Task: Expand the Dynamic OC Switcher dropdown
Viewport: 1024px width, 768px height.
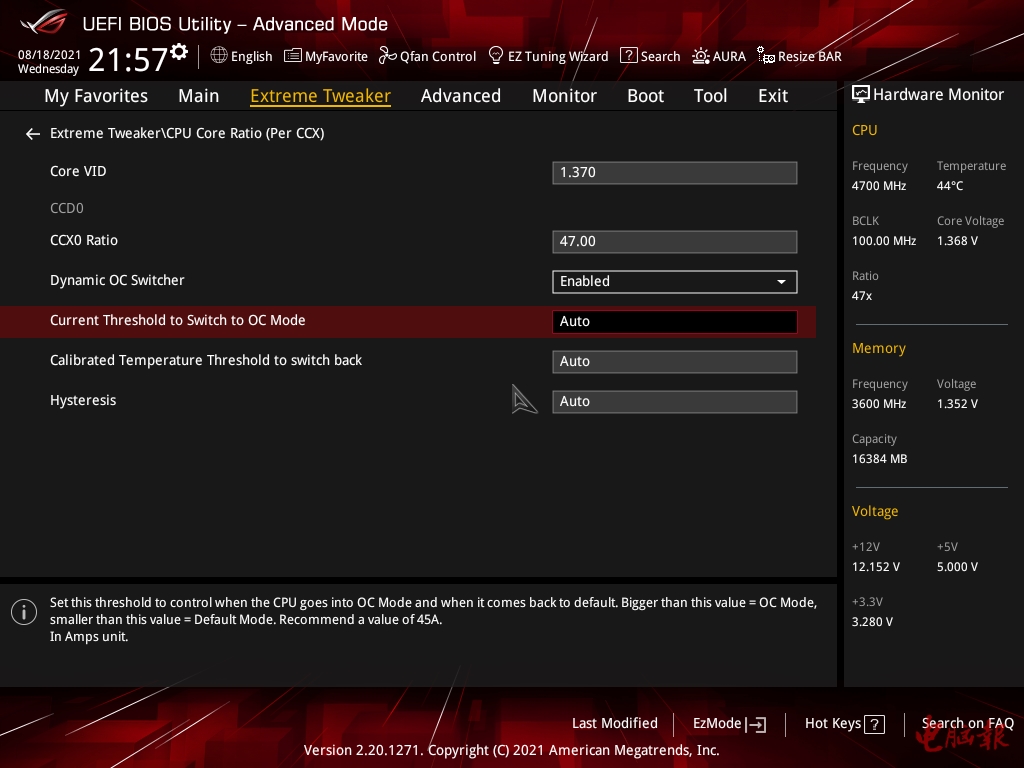Action: 674,282
